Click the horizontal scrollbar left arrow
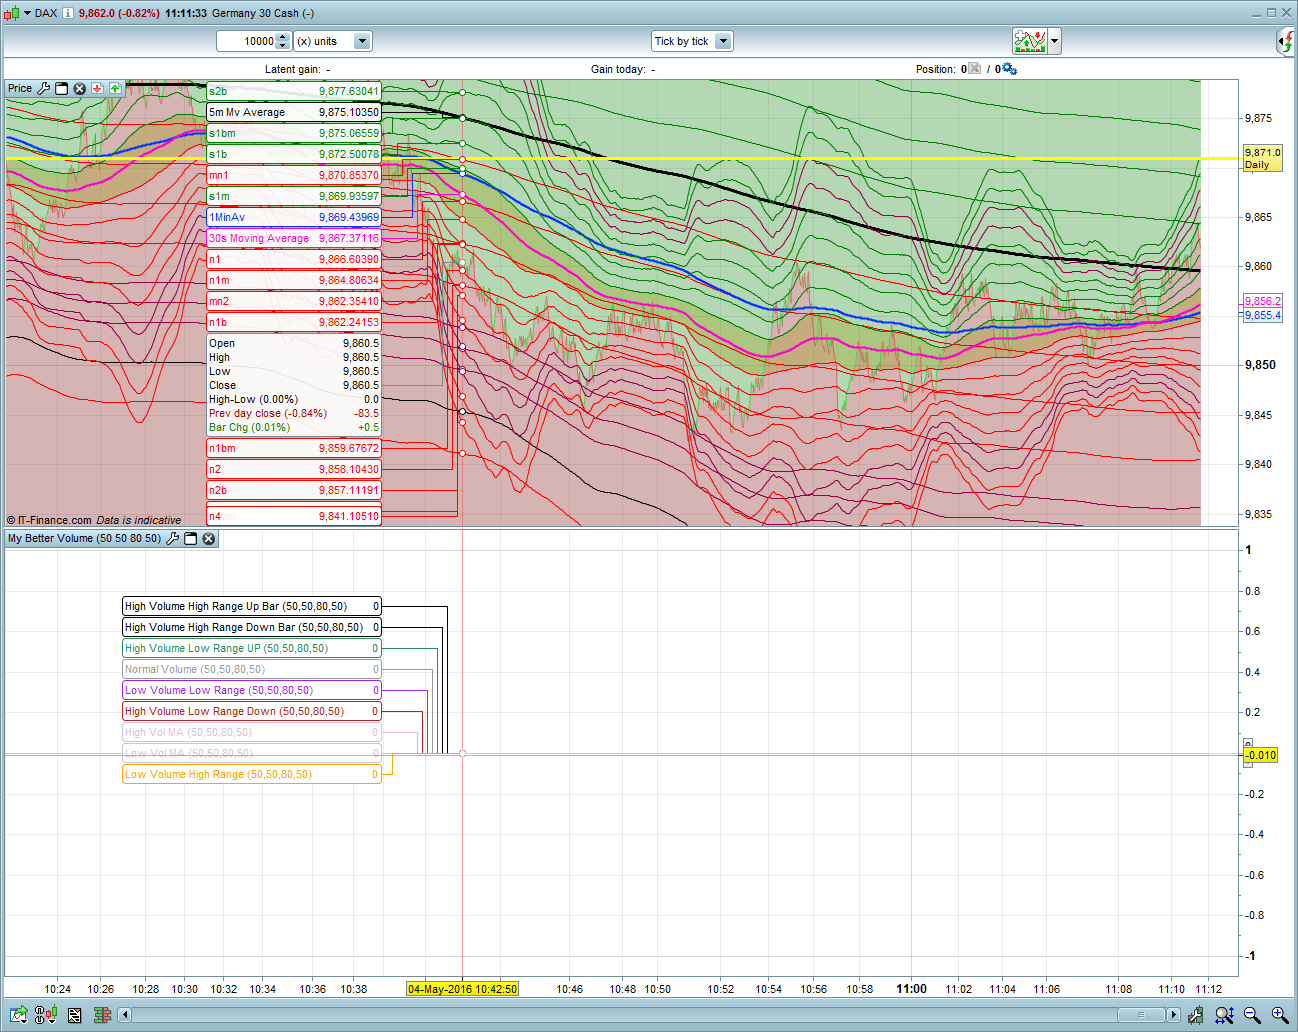This screenshot has height=1032, width=1298. coord(125,1015)
